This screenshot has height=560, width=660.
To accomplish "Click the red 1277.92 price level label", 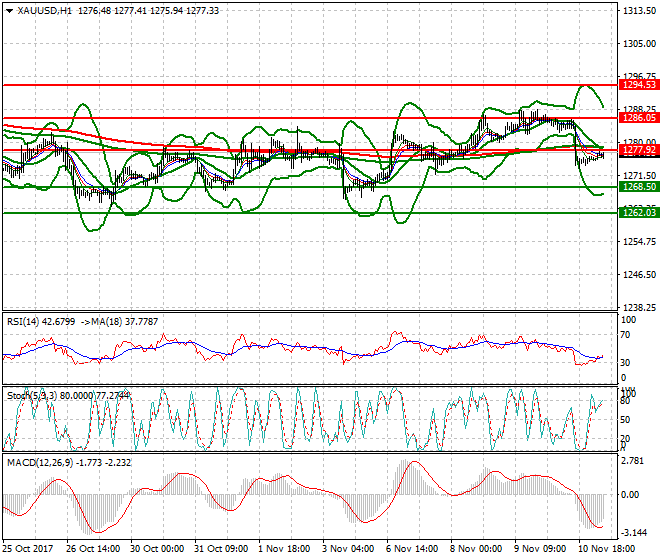I will coord(639,150).
